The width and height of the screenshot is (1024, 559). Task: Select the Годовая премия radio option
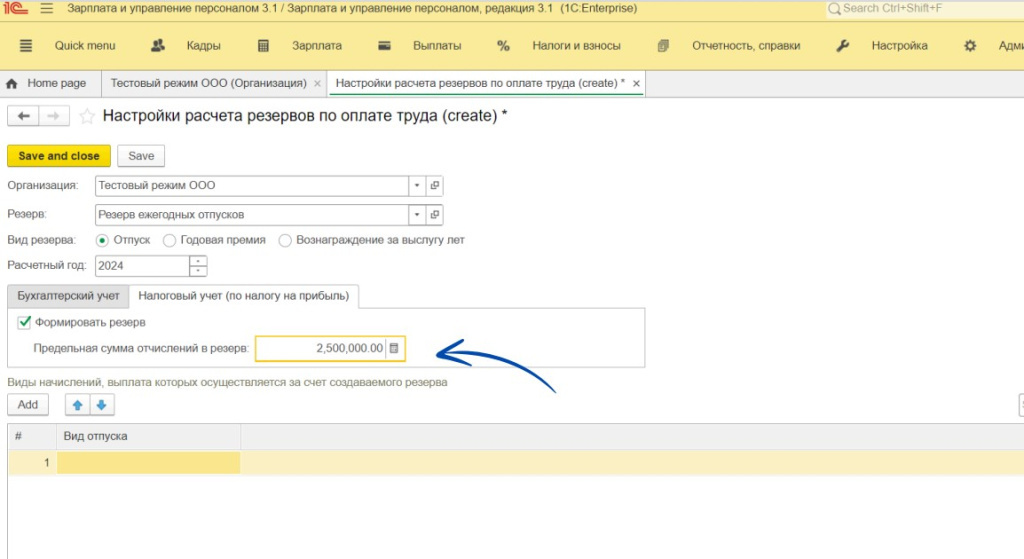[x=170, y=240]
